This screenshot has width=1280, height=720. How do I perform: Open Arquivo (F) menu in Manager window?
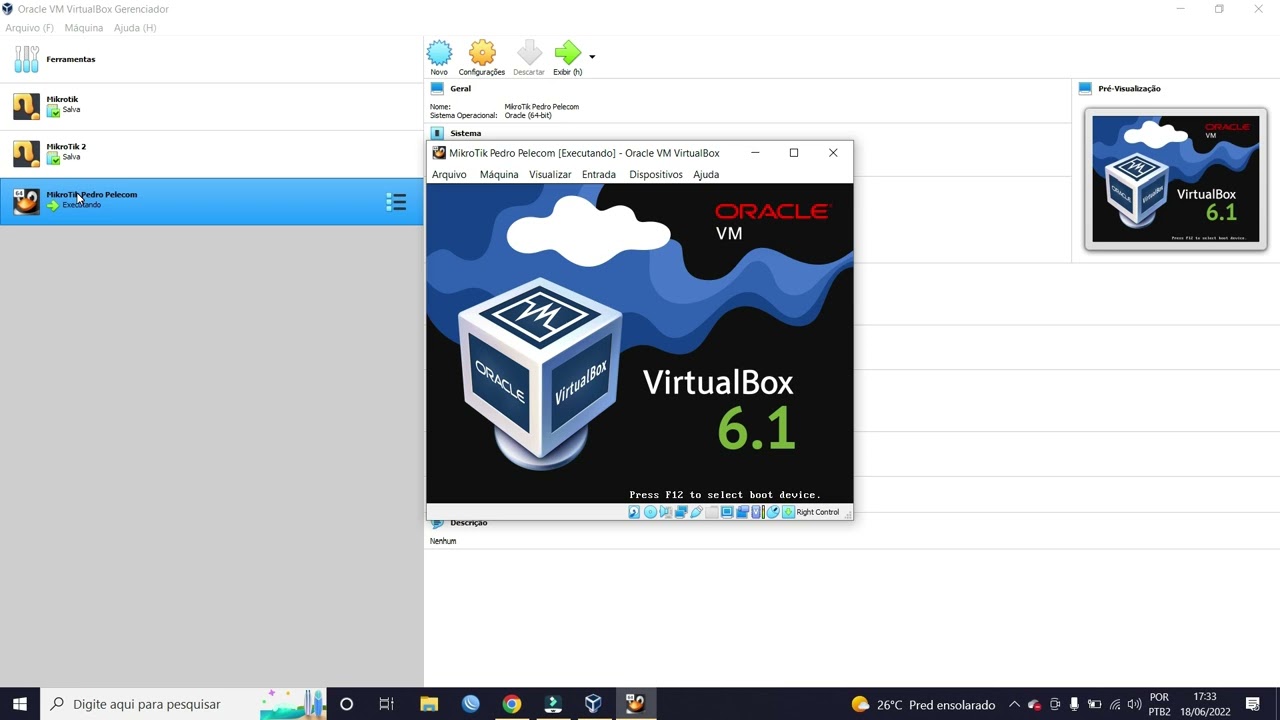[29, 28]
